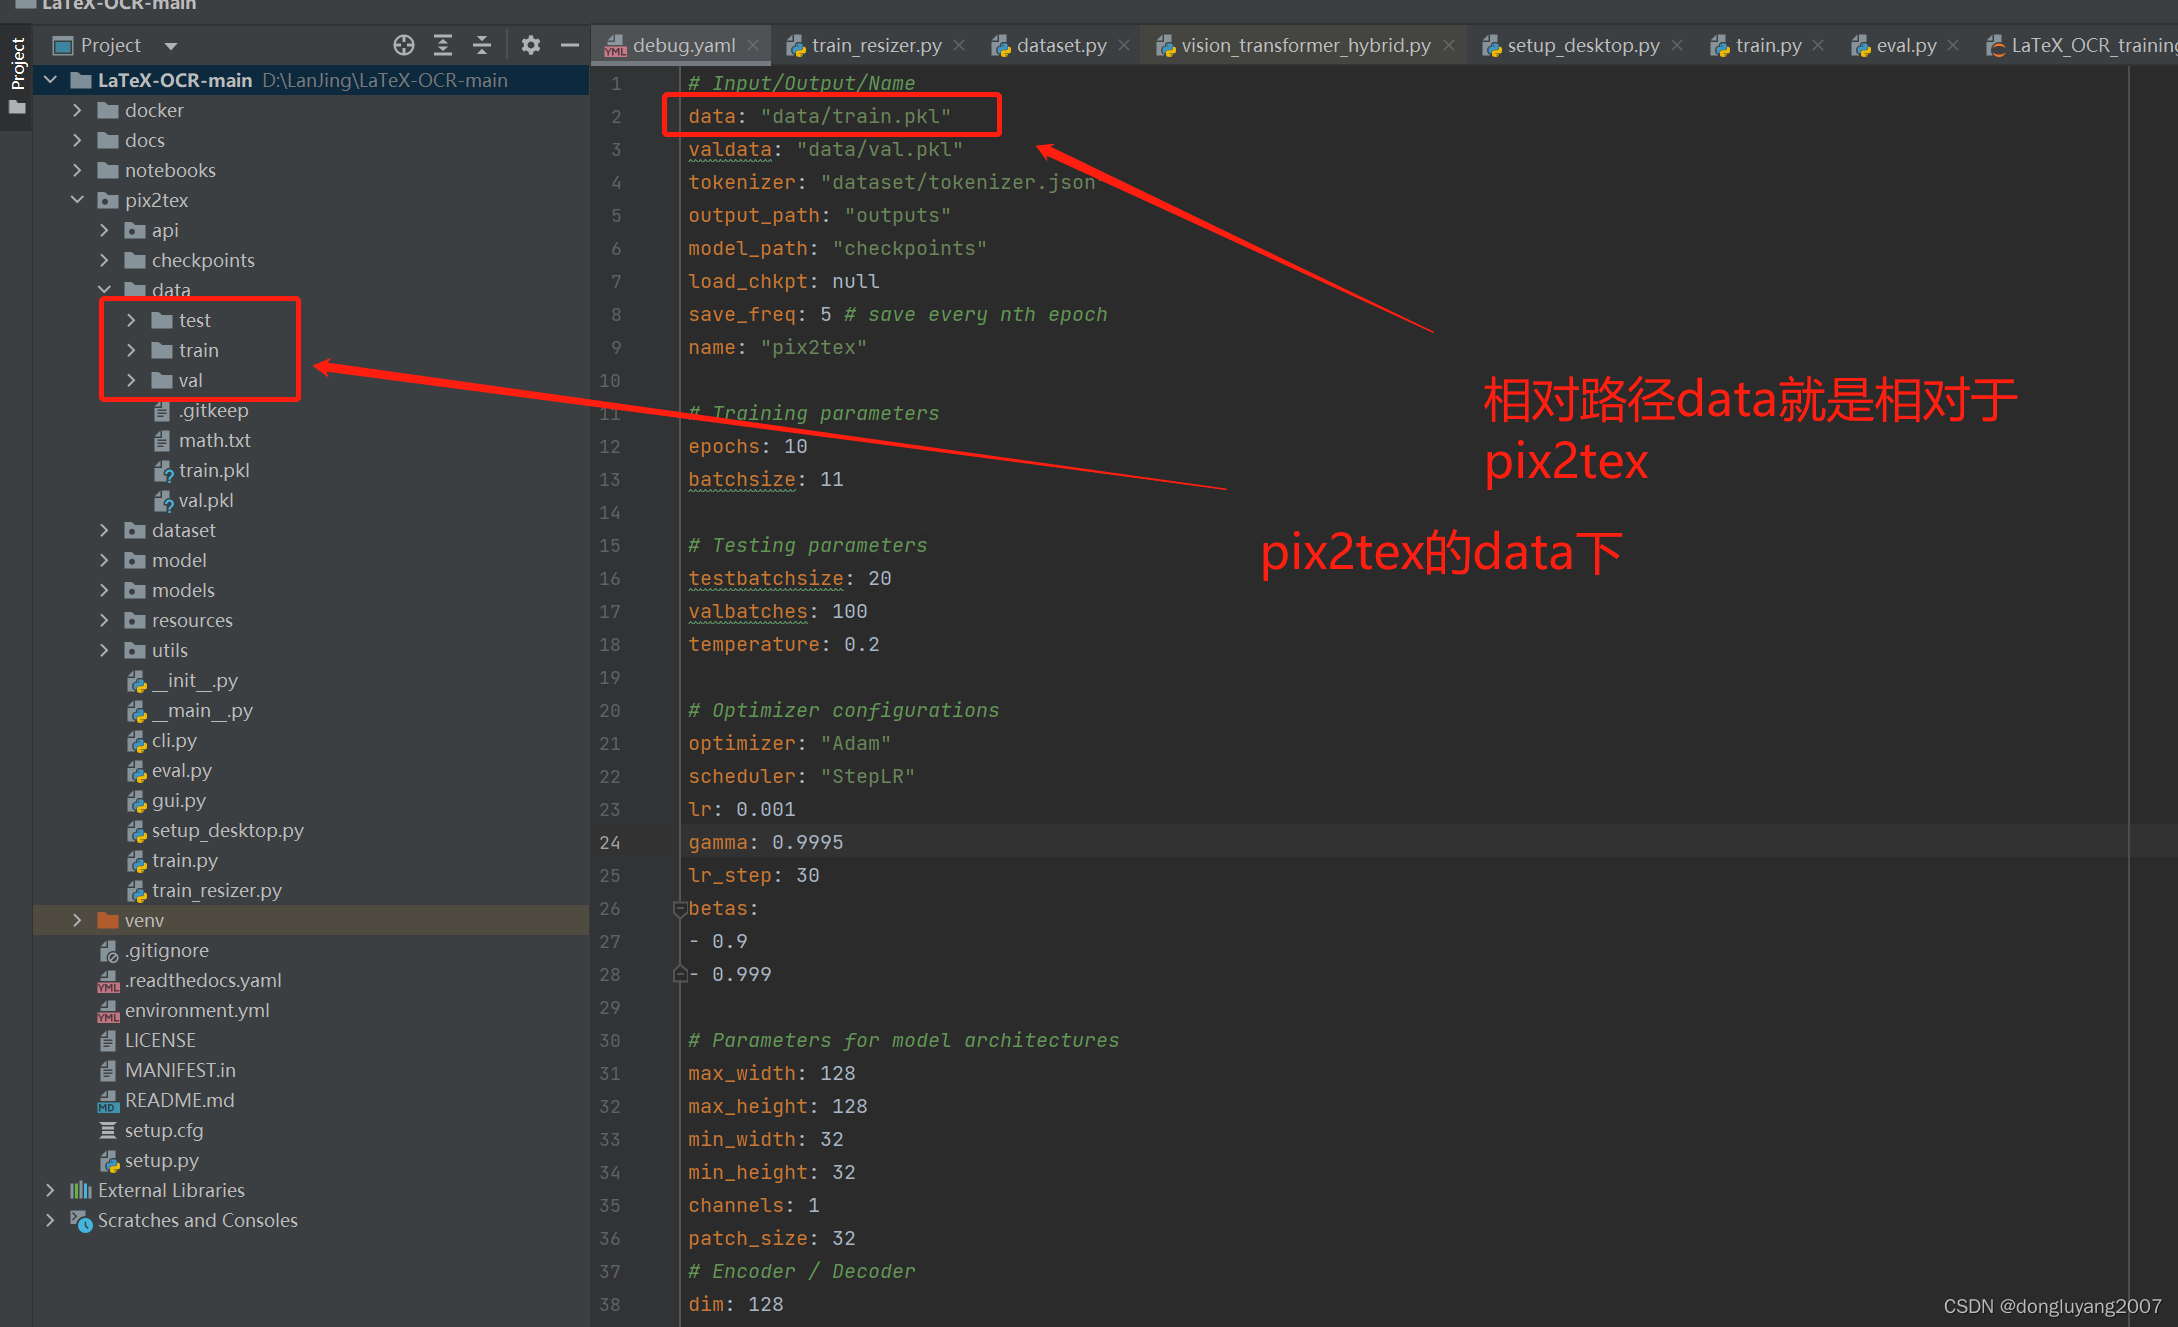Expand the train folder under data

(x=129, y=350)
